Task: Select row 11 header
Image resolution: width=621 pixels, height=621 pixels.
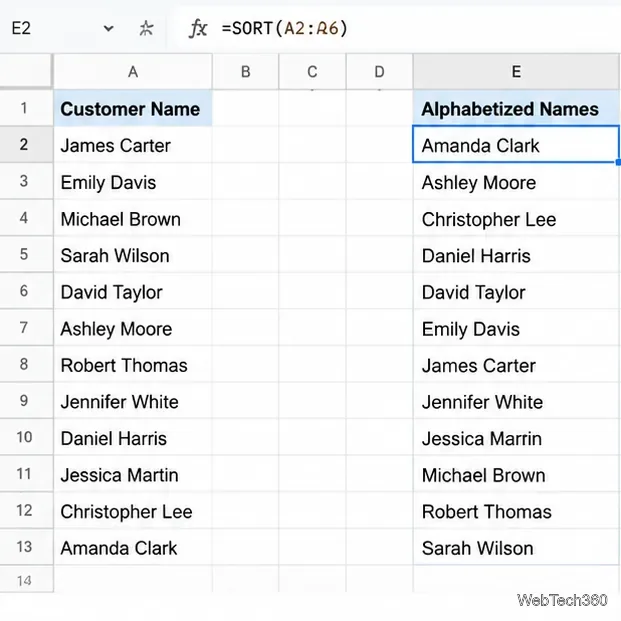Action: coord(26,474)
